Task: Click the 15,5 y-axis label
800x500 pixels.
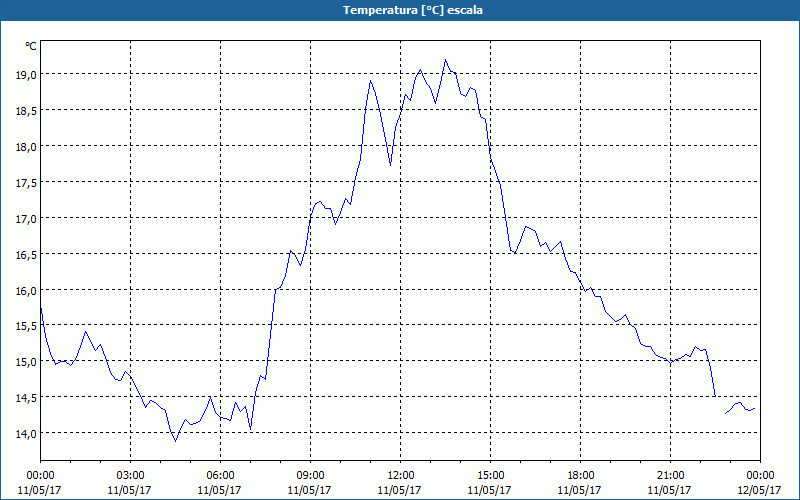Action: click(27, 326)
